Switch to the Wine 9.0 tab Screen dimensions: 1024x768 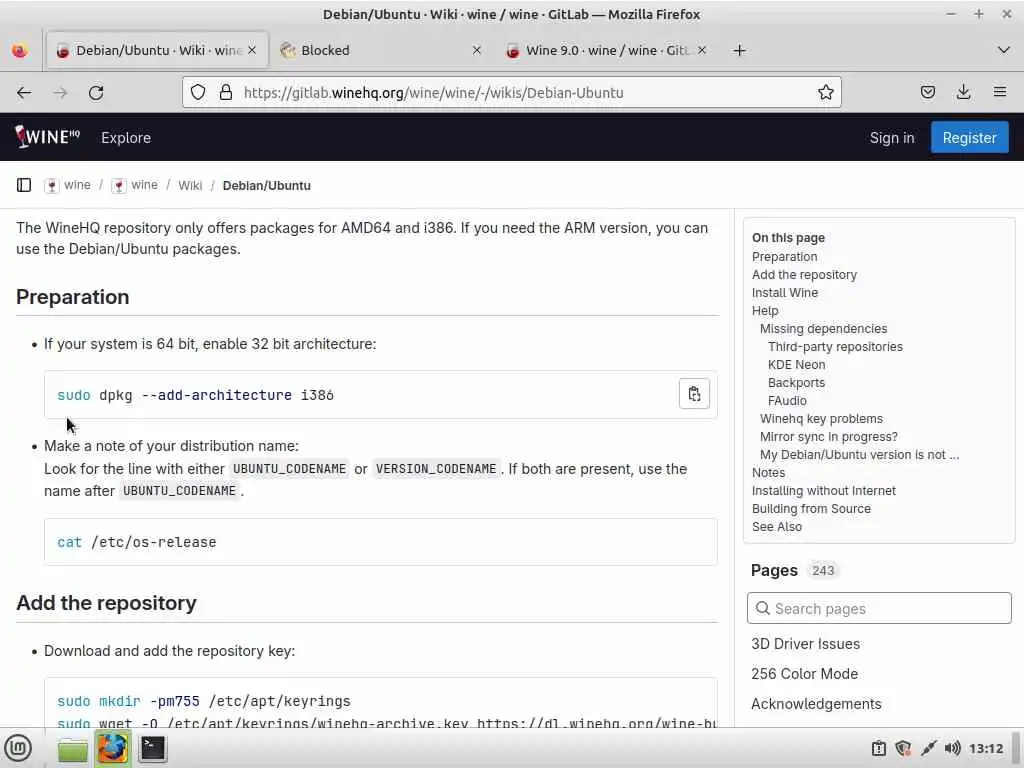pyautogui.click(x=607, y=50)
